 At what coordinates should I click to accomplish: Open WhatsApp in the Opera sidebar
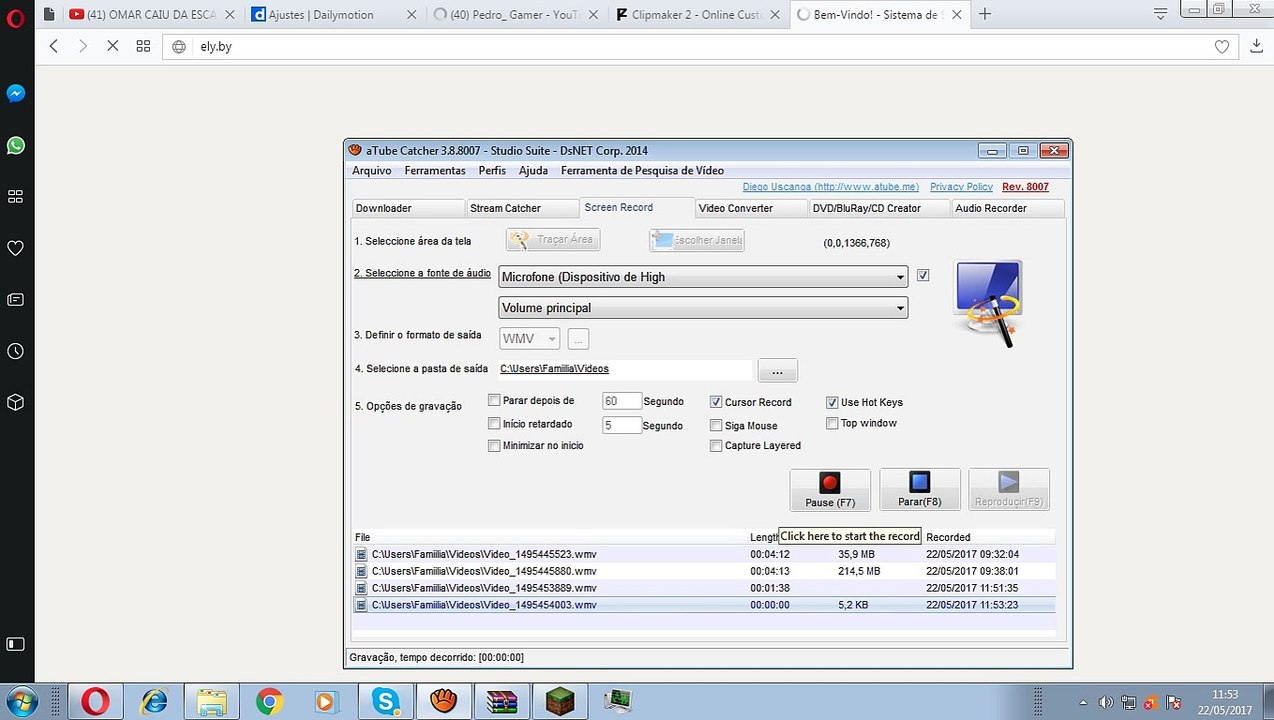(x=16, y=145)
